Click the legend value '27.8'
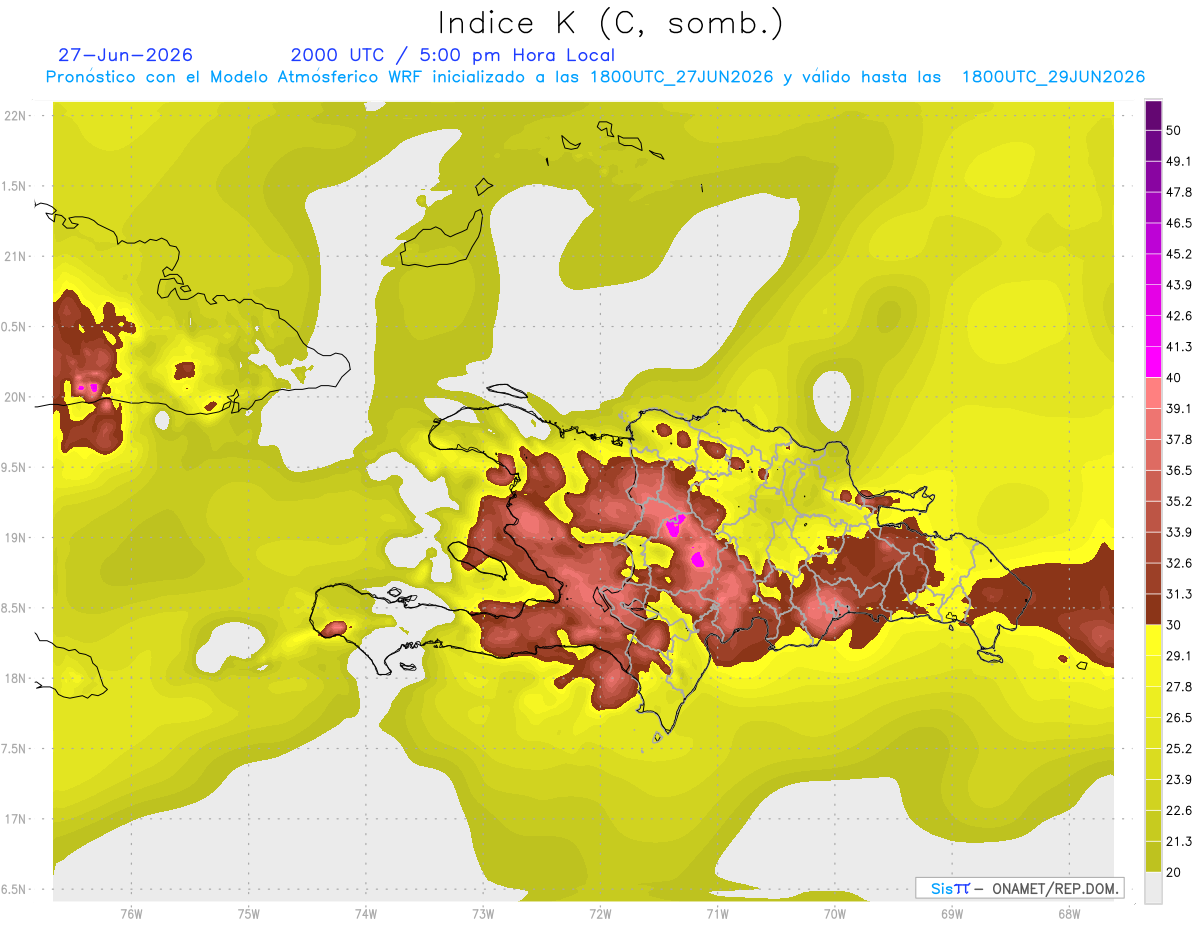 coord(1178,687)
